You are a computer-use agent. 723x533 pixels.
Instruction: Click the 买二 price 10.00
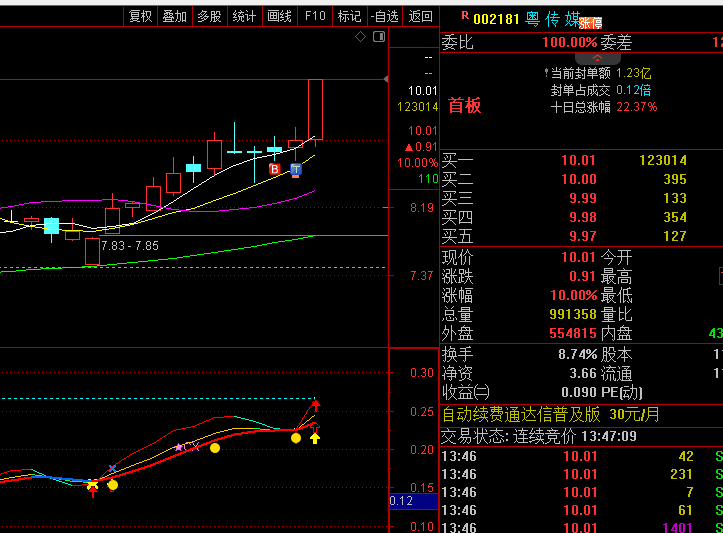coord(579,179)
